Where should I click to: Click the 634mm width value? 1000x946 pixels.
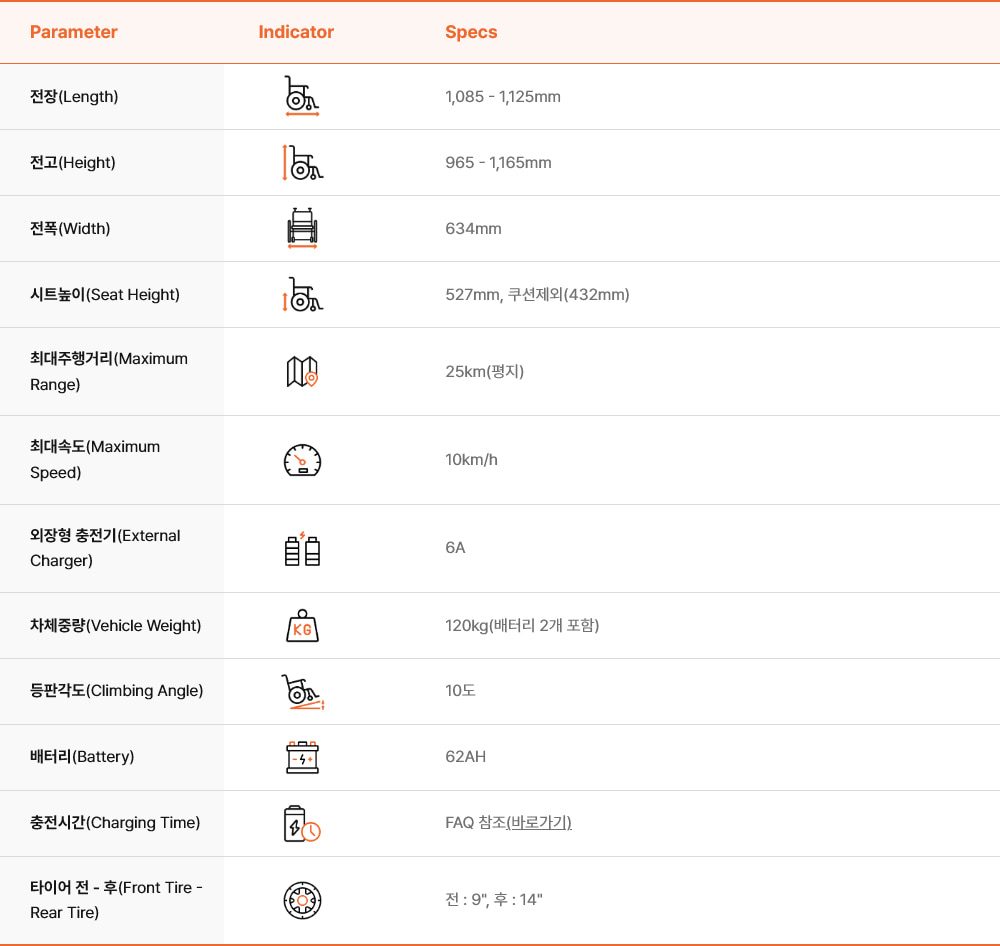[x=473, y=228]
